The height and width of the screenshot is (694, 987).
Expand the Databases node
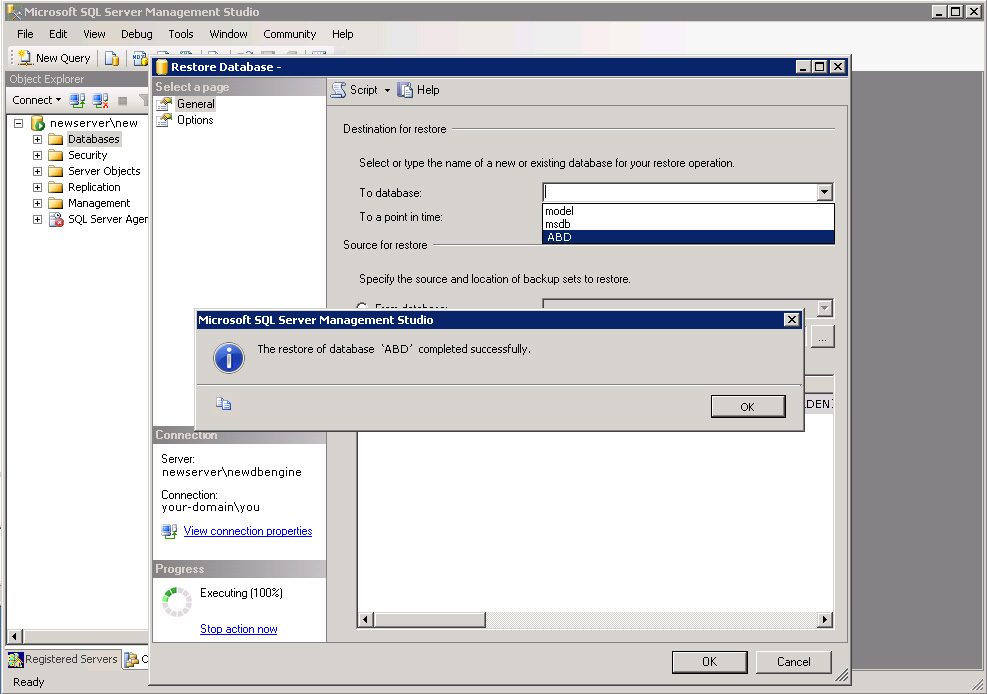(x=38, y=139)
